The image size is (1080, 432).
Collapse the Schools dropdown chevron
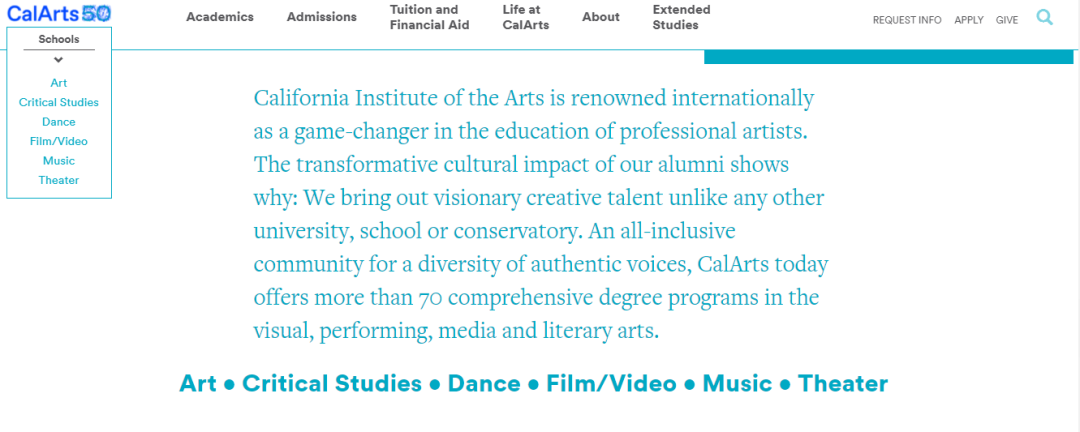[59, 60]
